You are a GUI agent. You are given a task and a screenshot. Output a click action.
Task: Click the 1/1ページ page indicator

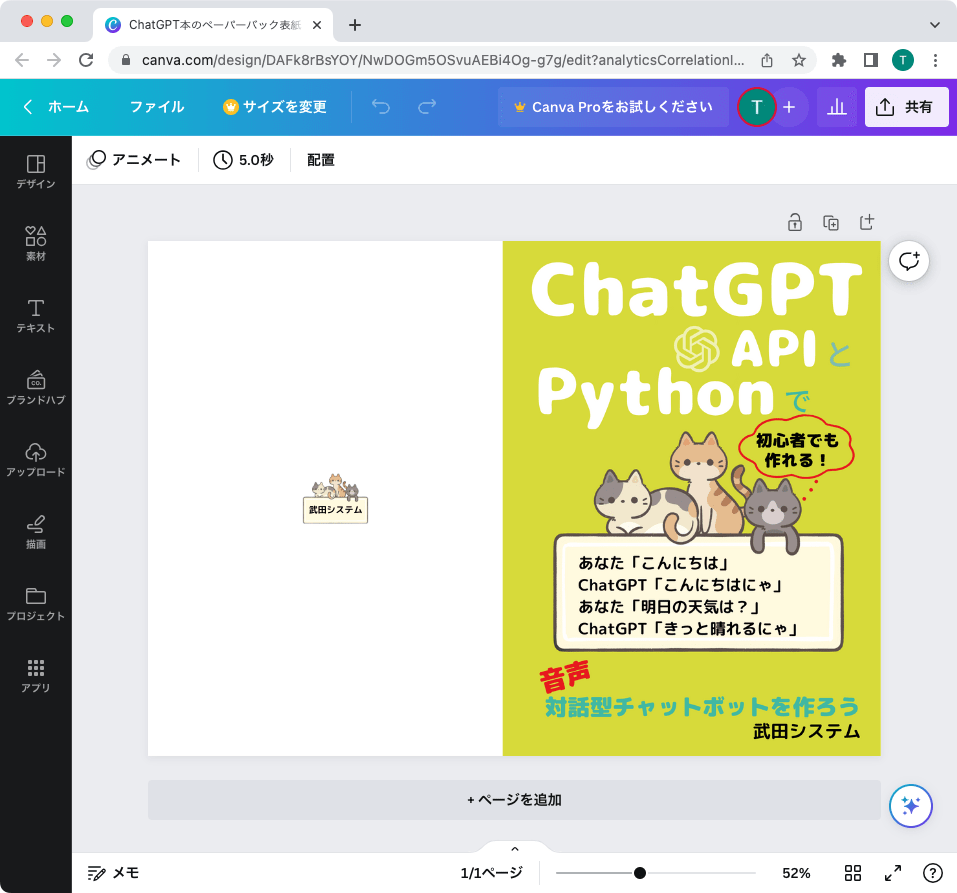(x=491, y=873)
